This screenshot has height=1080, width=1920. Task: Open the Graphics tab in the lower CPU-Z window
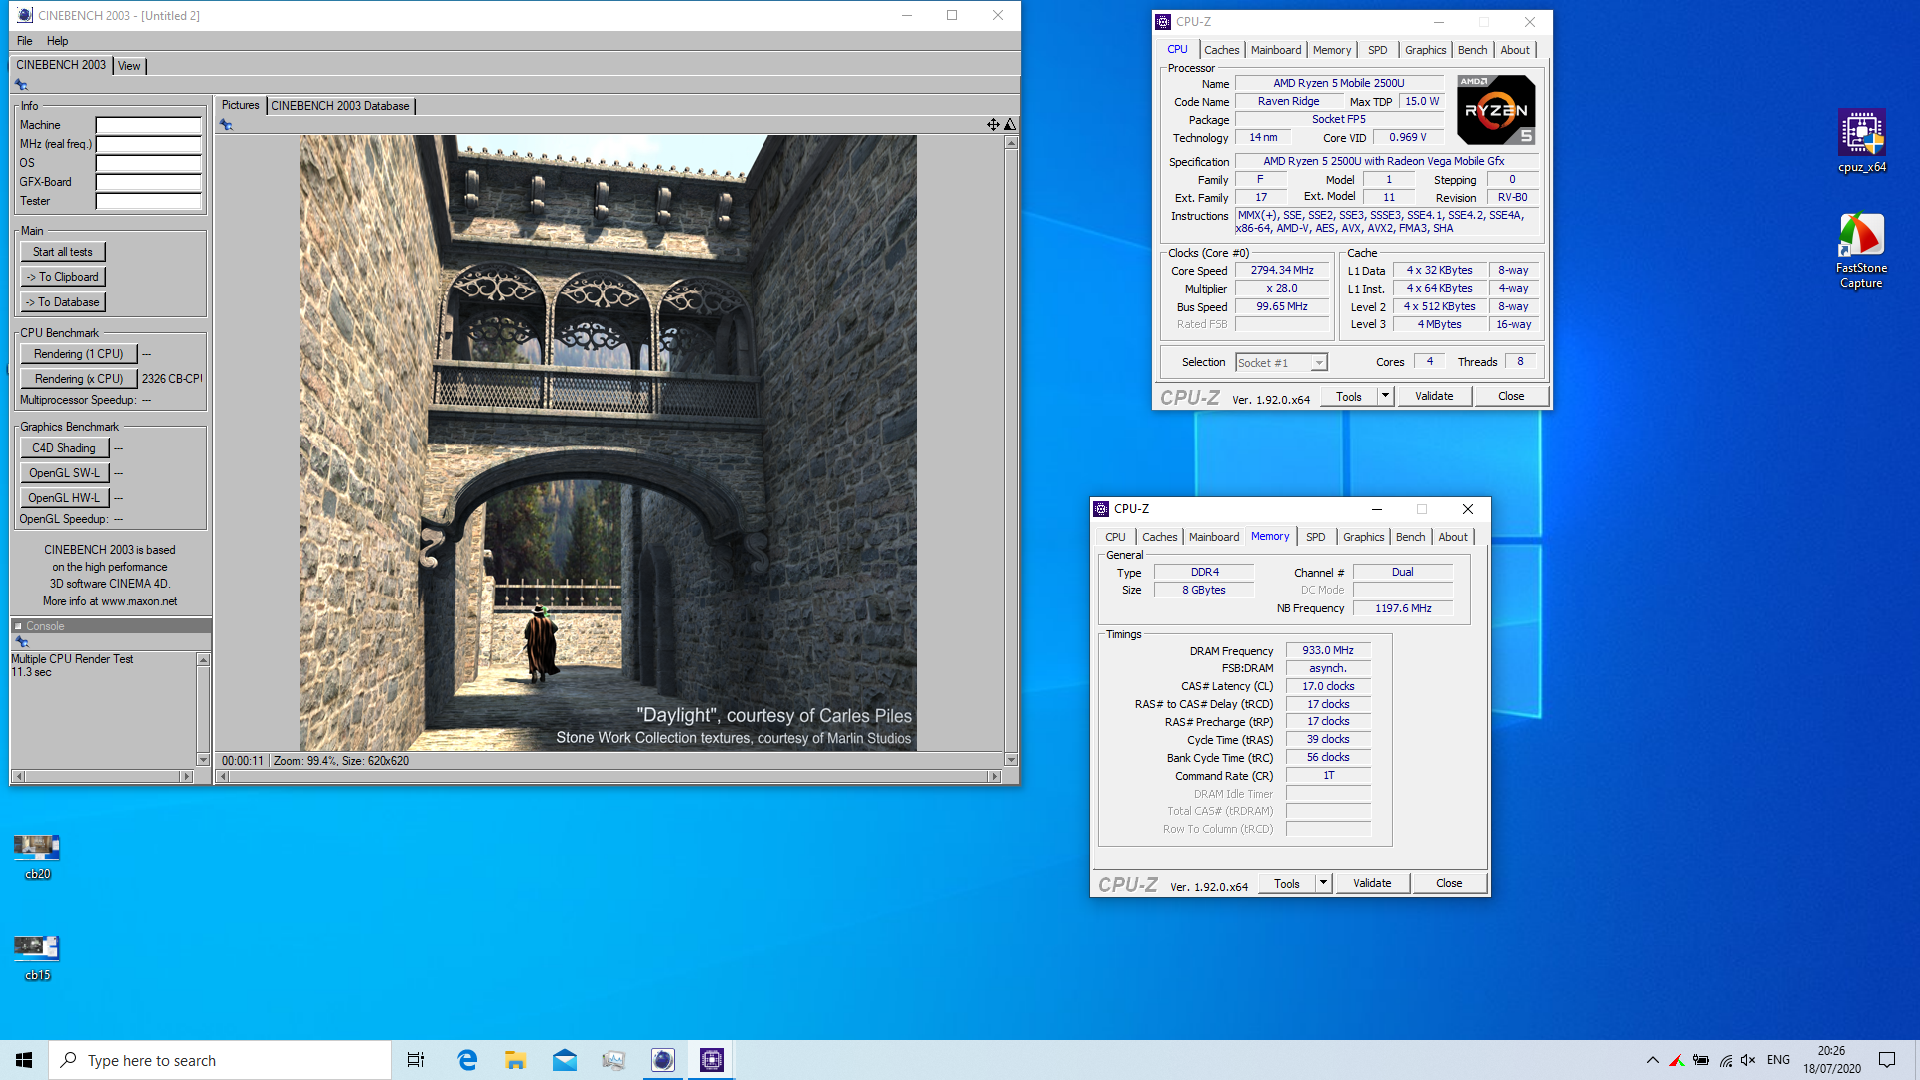click(1364, 537)
